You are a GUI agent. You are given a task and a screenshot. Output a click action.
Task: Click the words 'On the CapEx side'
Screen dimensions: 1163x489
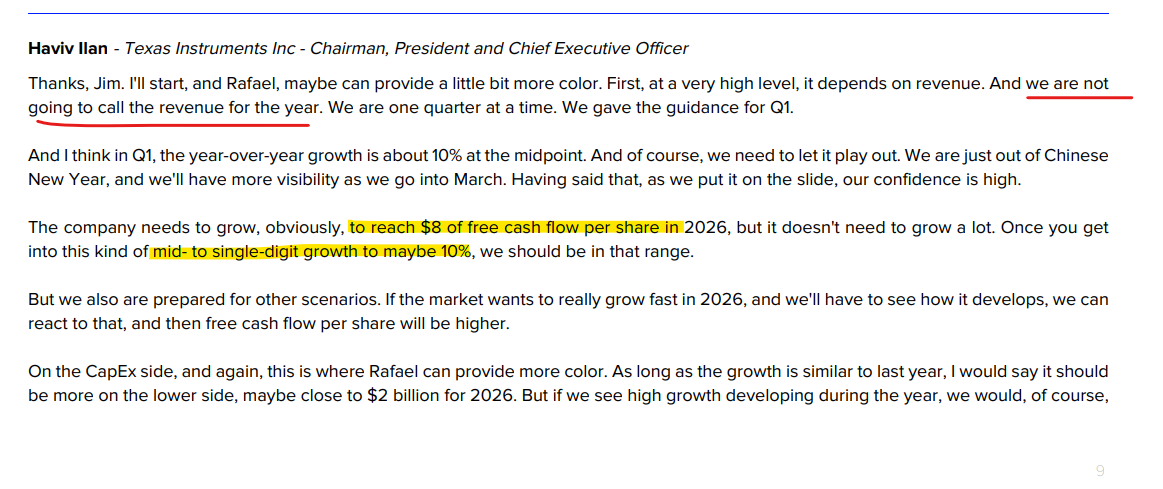pos(98,372)
